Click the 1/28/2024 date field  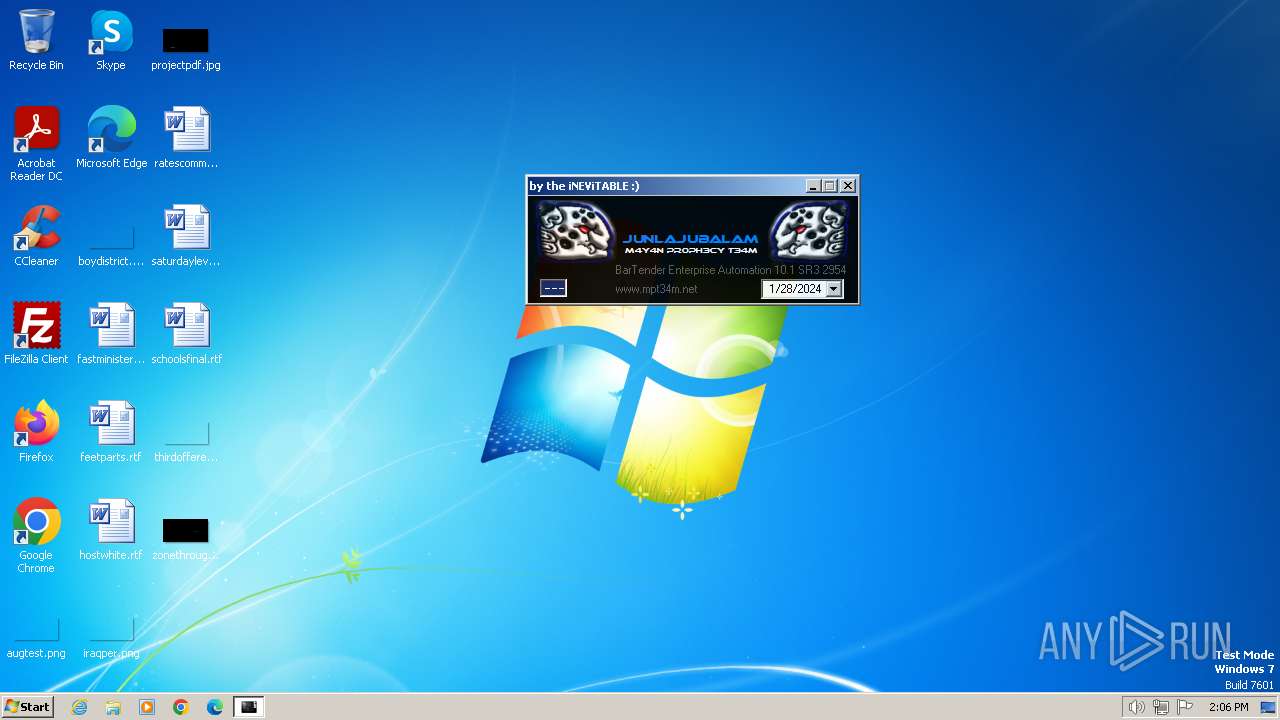[x=795, y=289]
